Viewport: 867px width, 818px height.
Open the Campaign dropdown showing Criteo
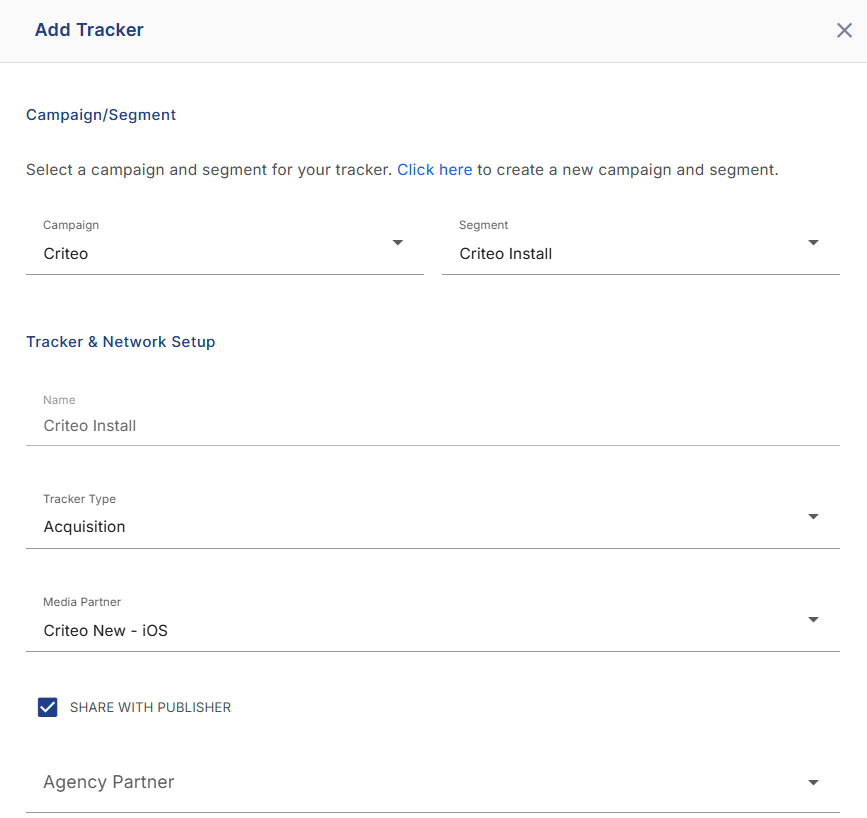click(x=224, y=243)
